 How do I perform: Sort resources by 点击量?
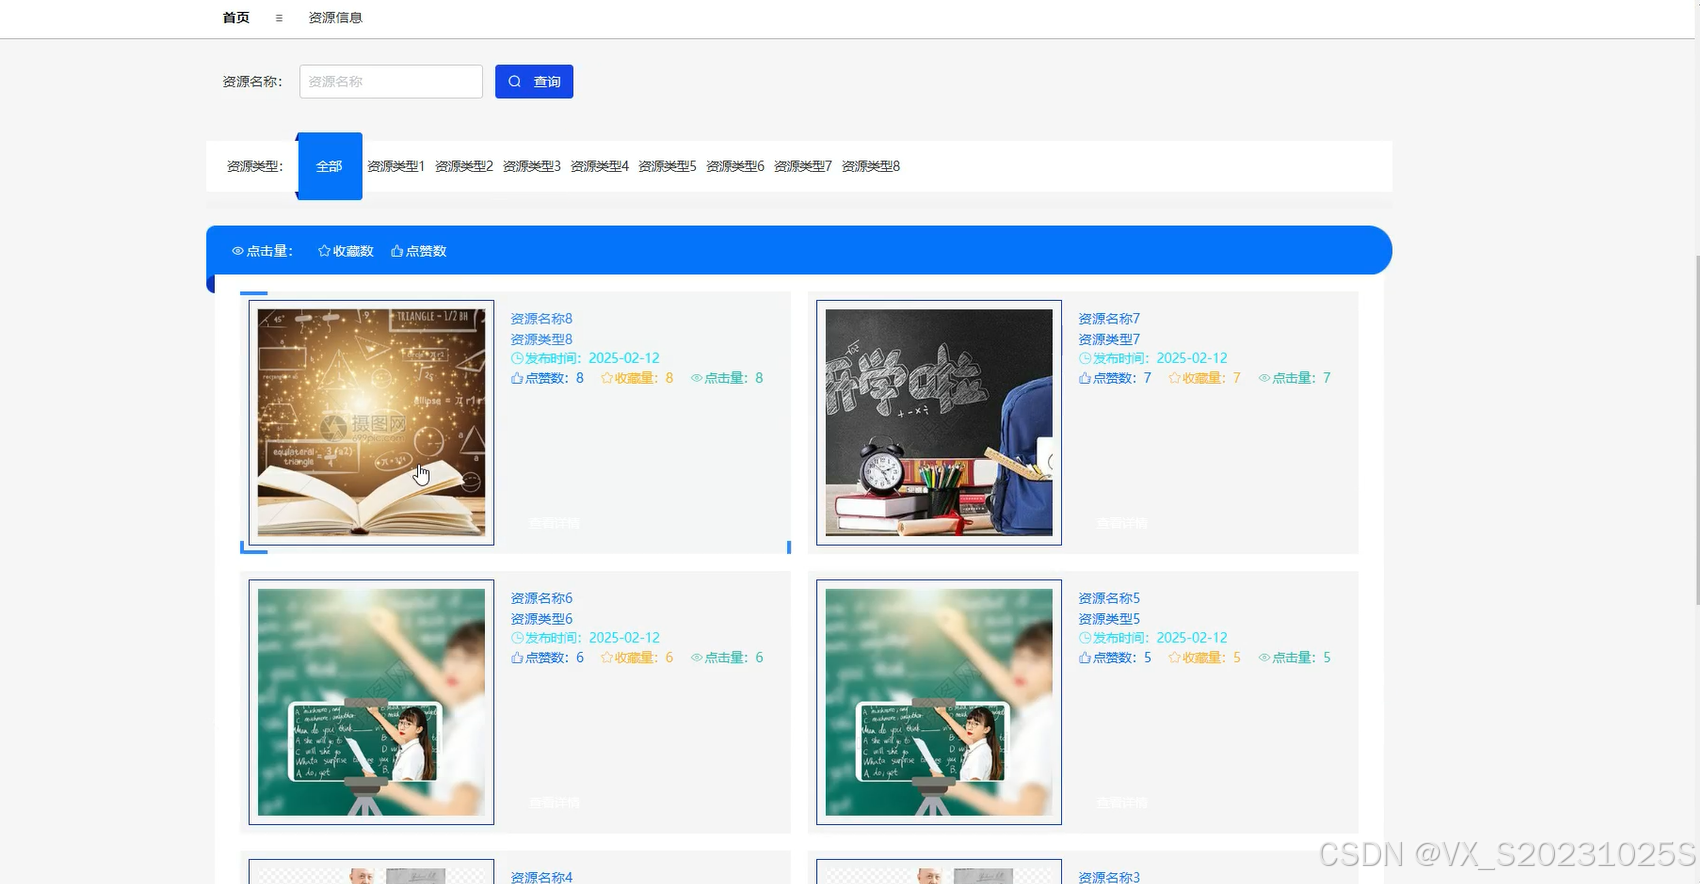(262, 251)
